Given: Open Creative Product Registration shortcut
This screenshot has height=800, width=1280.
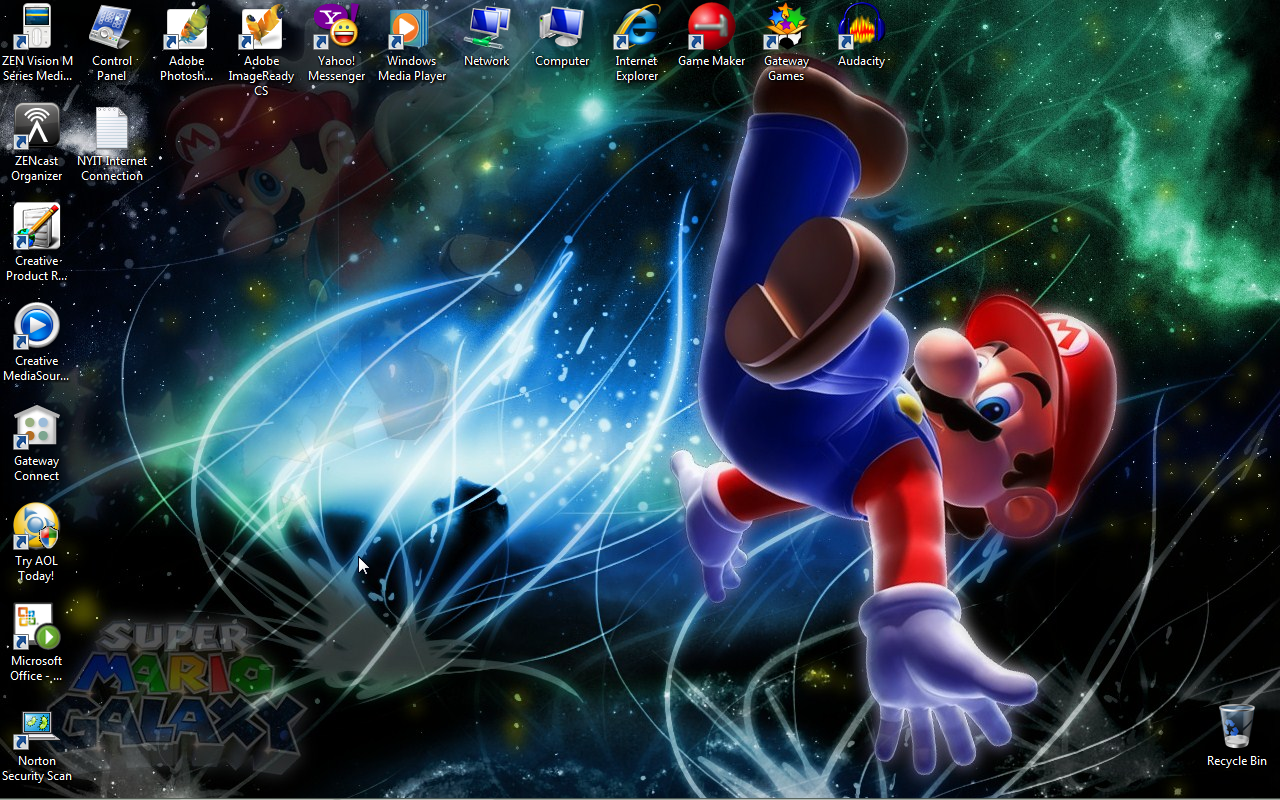Looking at the screenshot, I should 37,227.
